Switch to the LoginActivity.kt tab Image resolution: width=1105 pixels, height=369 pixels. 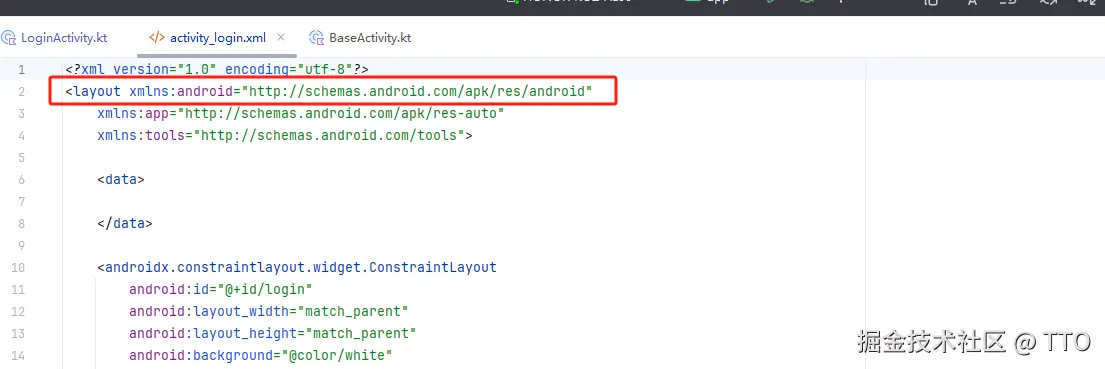pos(54,38)
